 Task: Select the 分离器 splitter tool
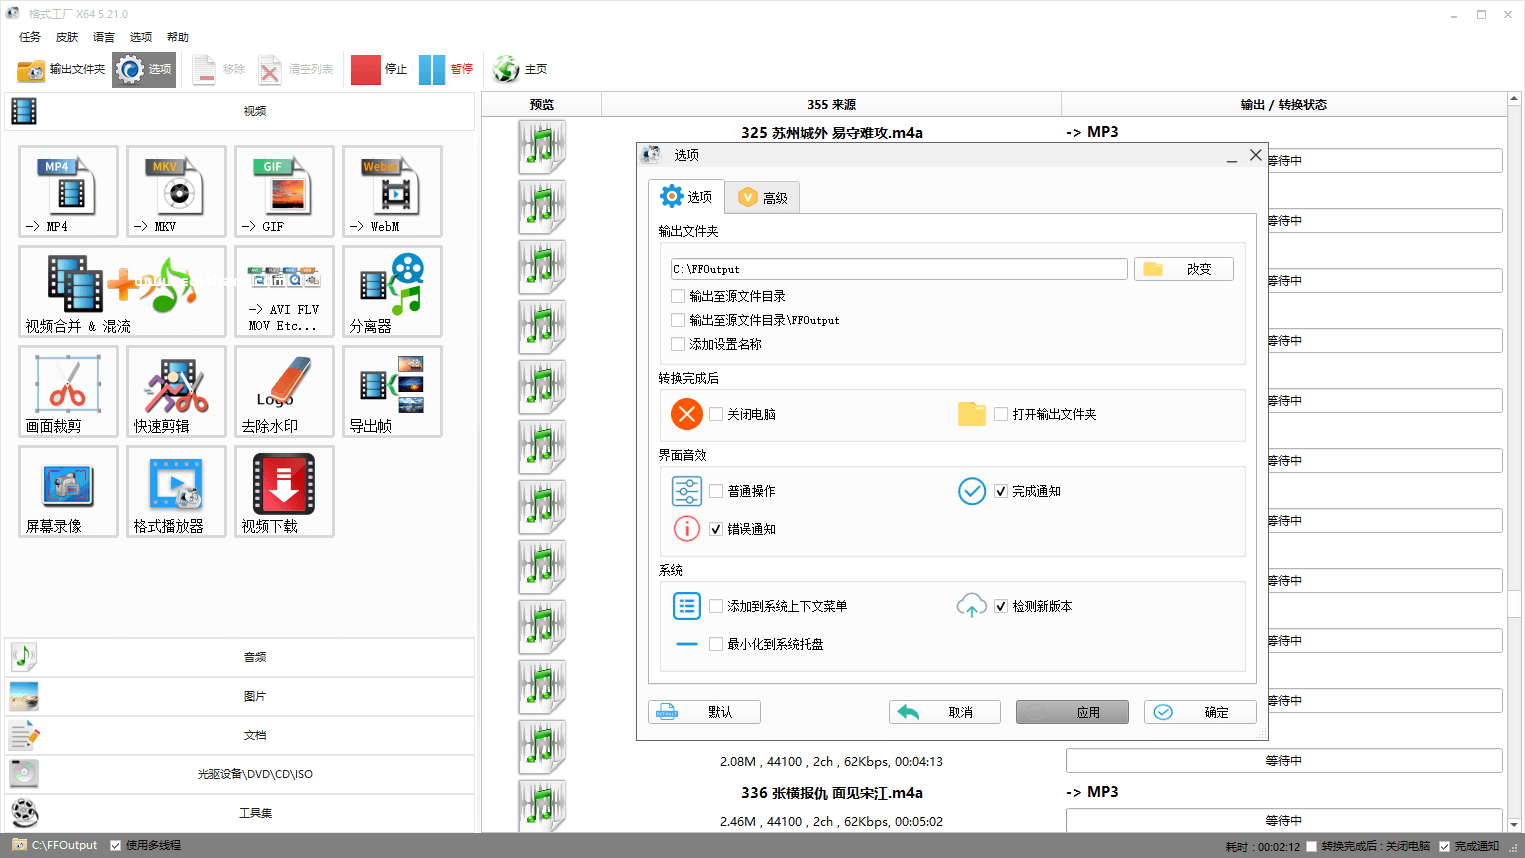392,291
